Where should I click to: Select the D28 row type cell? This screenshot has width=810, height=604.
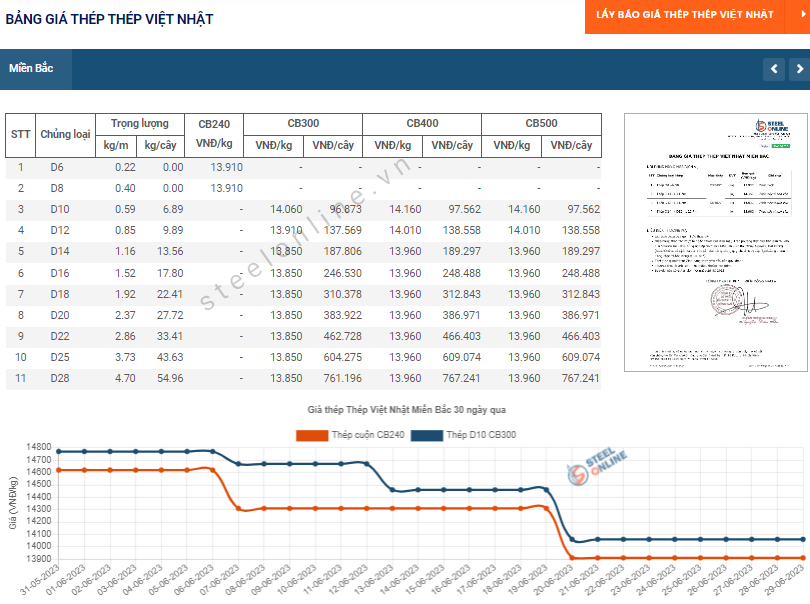59,379
